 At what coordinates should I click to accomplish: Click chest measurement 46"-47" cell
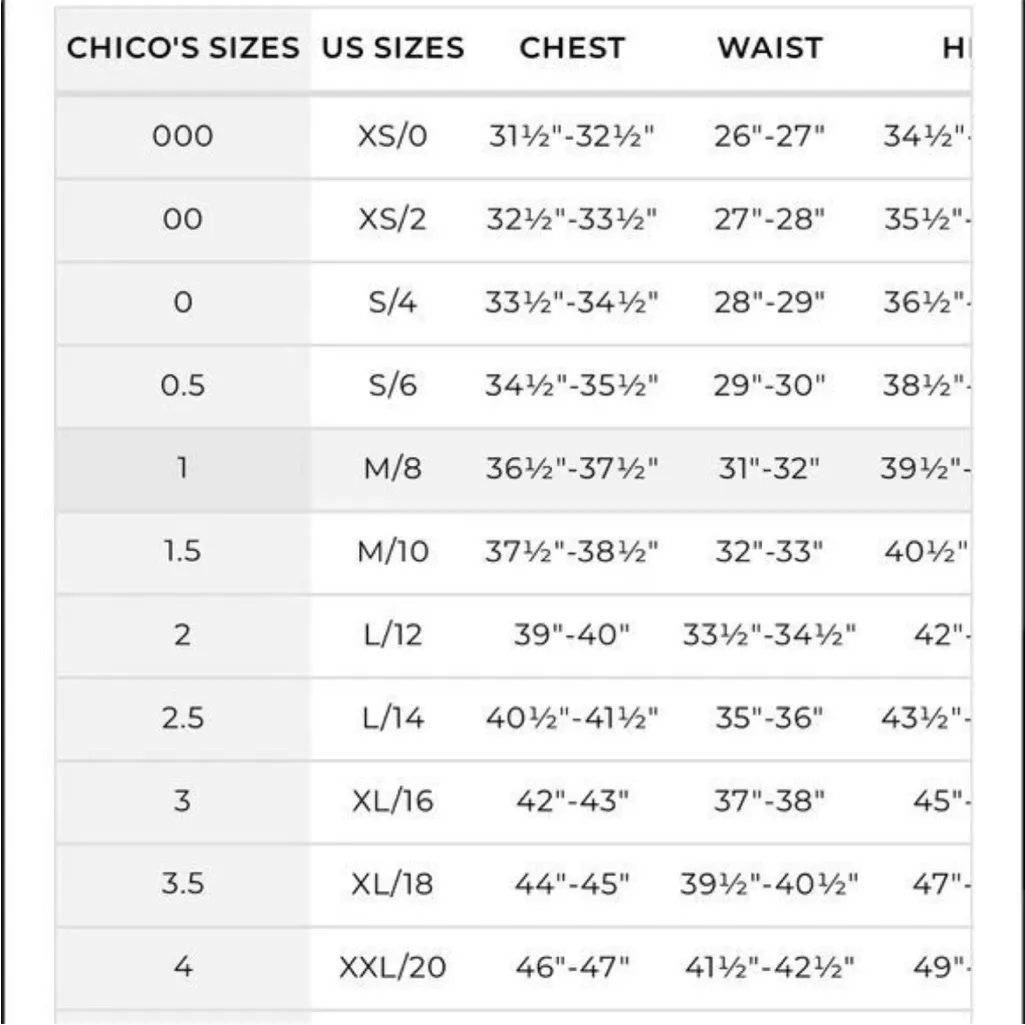point(572,966)
